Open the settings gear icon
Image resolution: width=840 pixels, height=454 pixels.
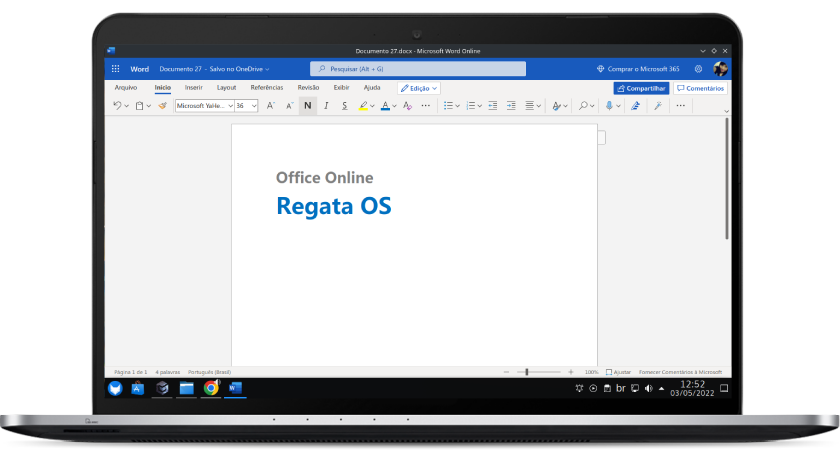[699, 69]
